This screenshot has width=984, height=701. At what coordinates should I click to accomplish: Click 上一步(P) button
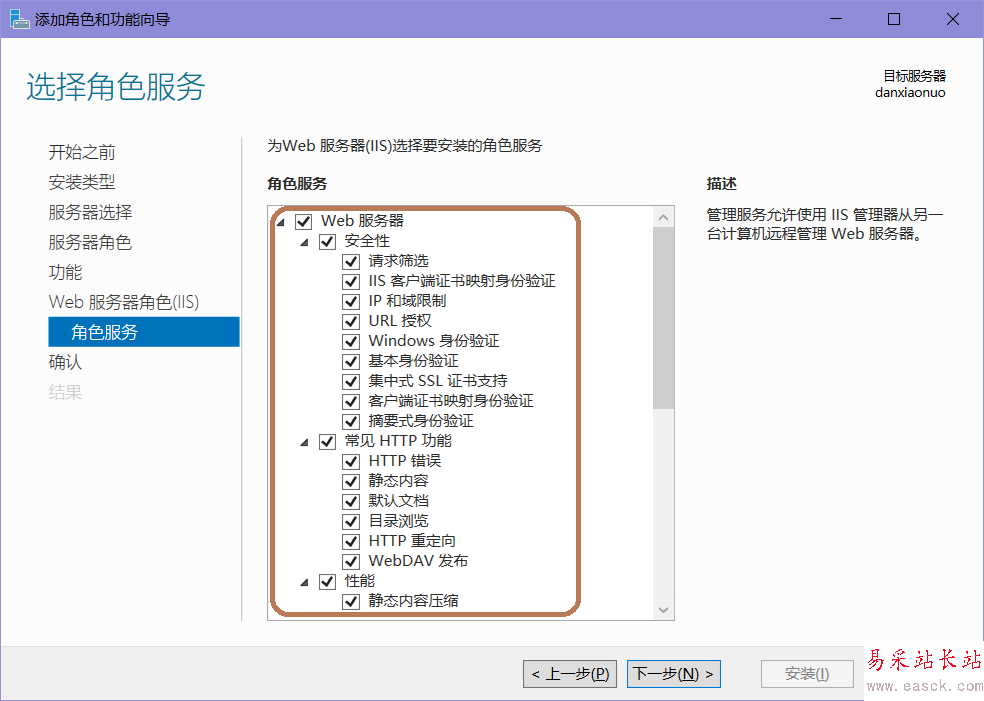pos(570,674)
